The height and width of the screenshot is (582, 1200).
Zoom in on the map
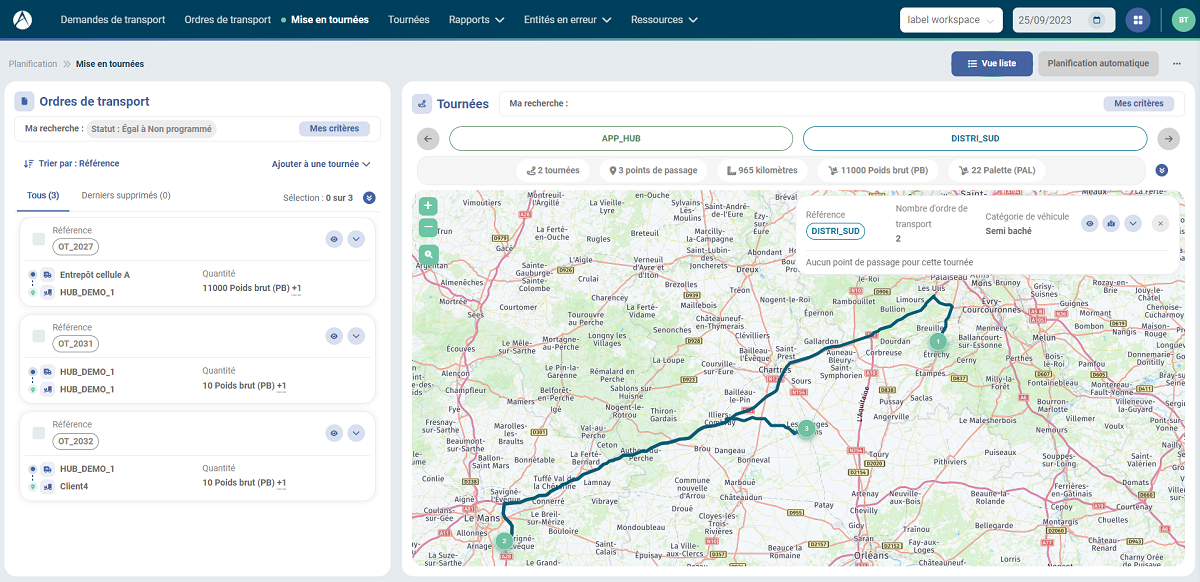(x=428, y=206)
